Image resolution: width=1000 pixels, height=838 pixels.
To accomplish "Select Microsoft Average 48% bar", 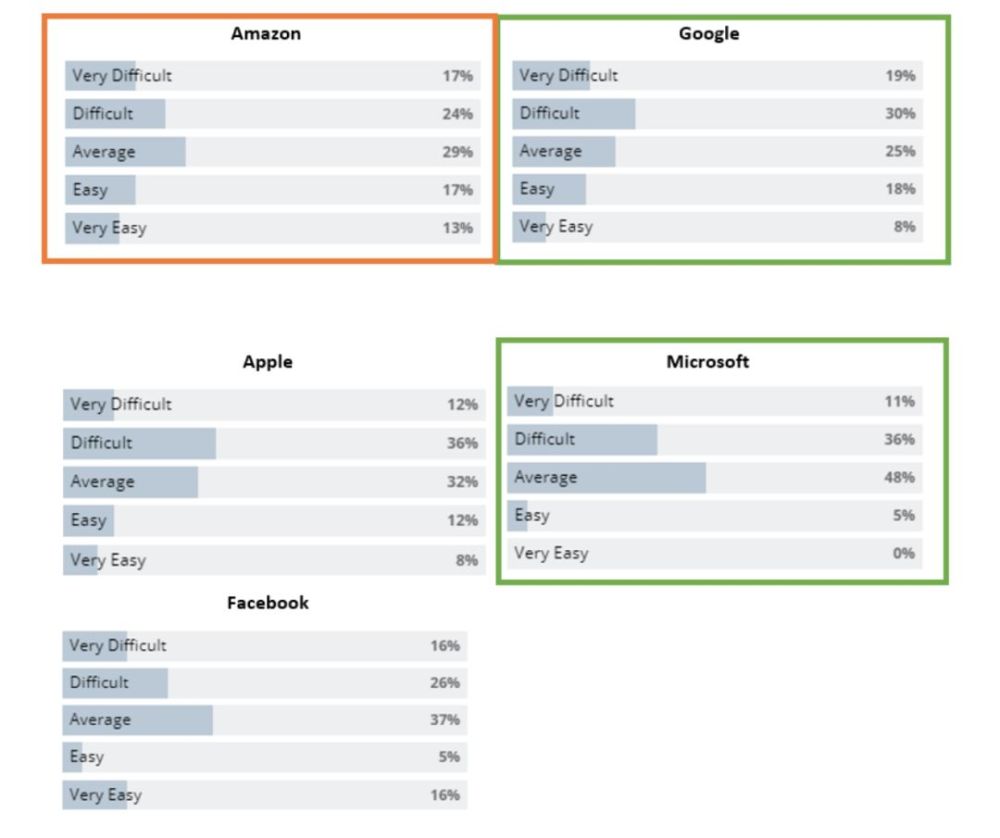I will click(x=715, y=478).
